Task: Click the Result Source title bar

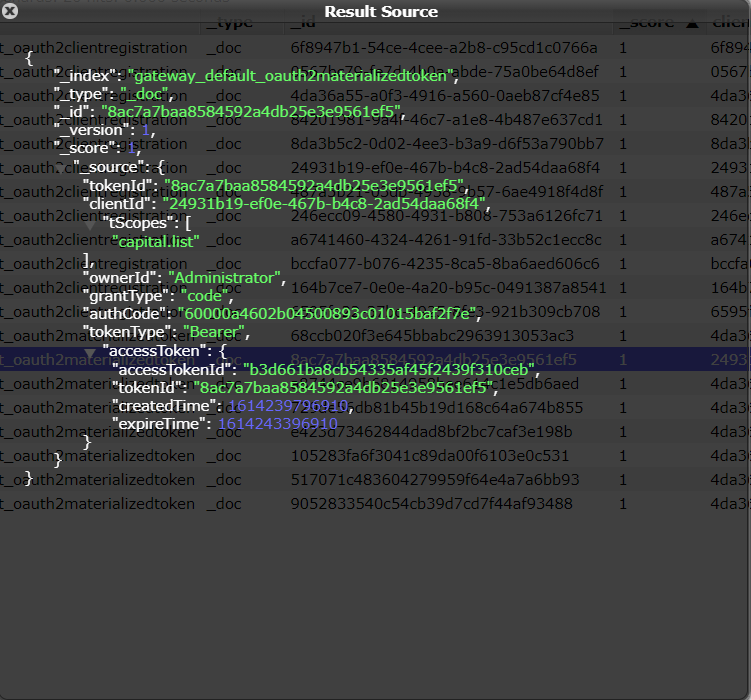Action: (x=380, y=12)
